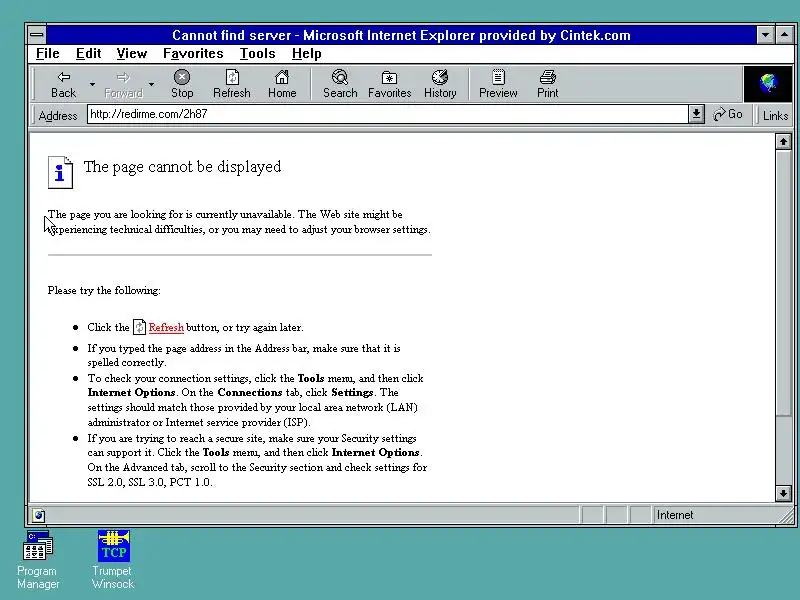This screenshot has height=600, width=800.
Task: Open the Tools menu
Action: tap(257, 54)
